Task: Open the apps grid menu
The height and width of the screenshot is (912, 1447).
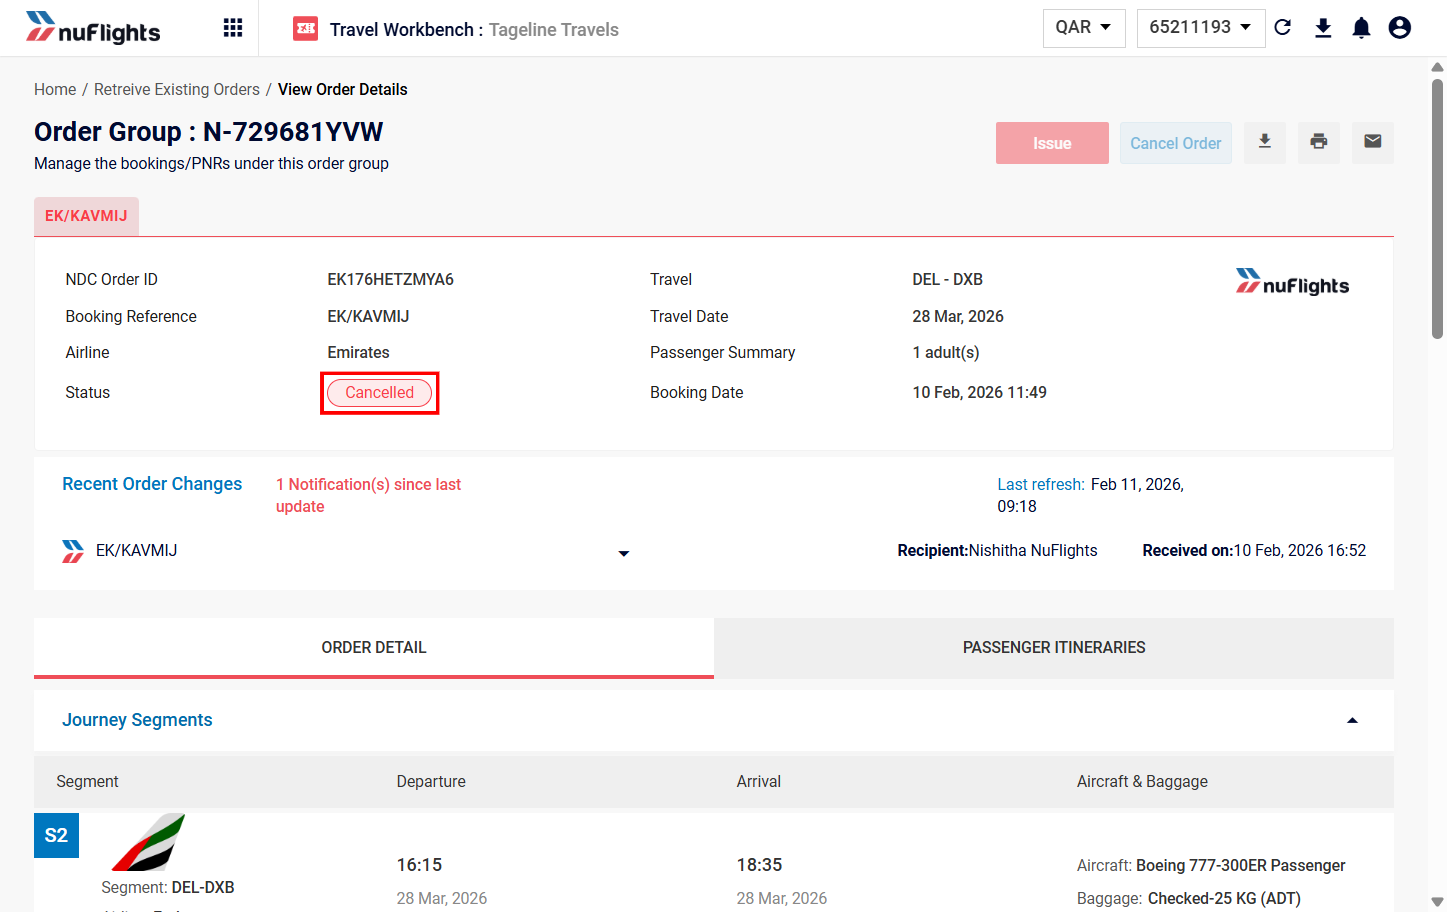Action: [x=233, y=28]
